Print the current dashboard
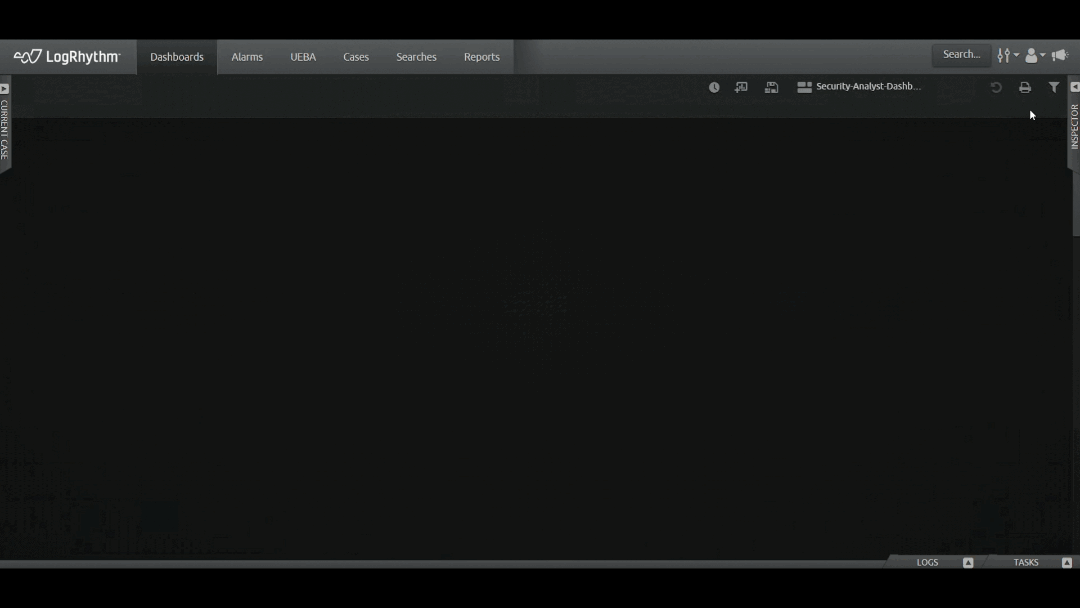Screen dimensions: 1080x608 point(1025,87)
